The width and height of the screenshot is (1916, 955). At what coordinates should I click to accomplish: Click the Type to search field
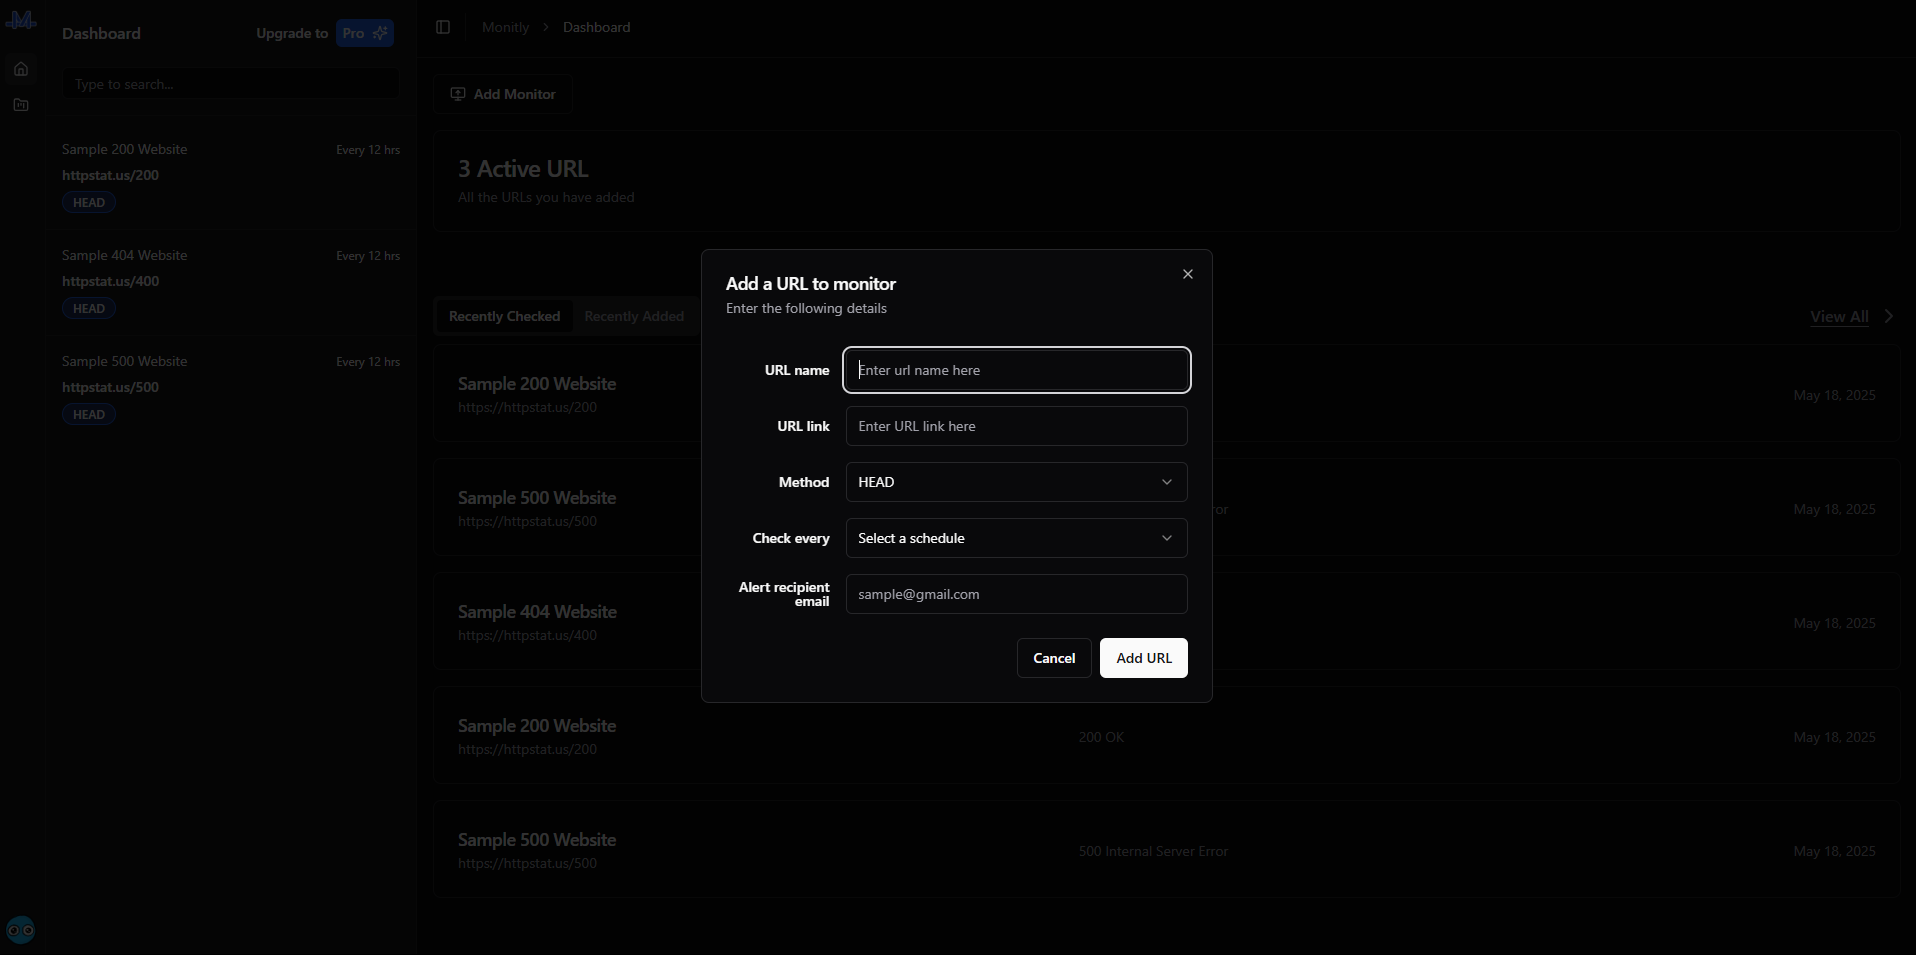(231, 84)
